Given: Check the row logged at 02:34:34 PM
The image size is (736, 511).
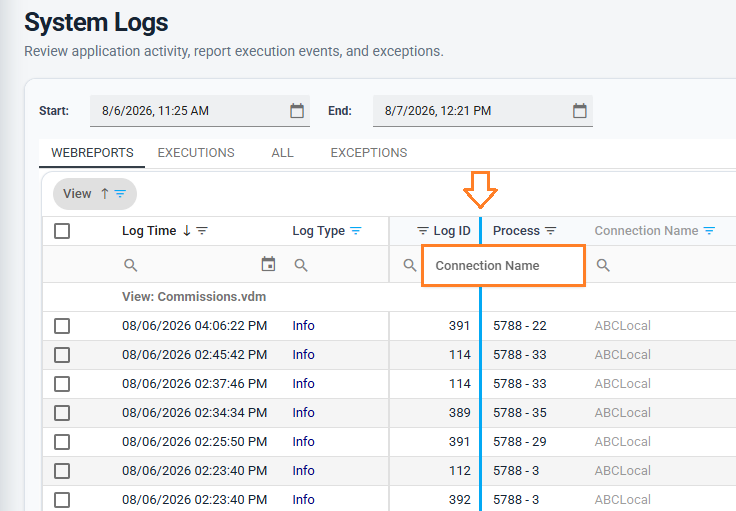Looking at the screenshot, I should [62, 413].
